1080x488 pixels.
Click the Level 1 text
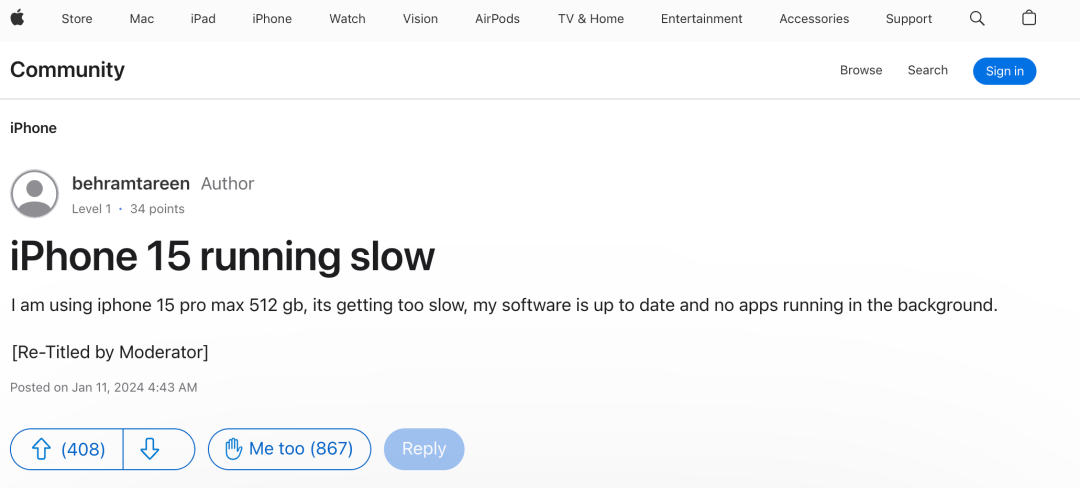pyautogui.click(x=92, y=209)
